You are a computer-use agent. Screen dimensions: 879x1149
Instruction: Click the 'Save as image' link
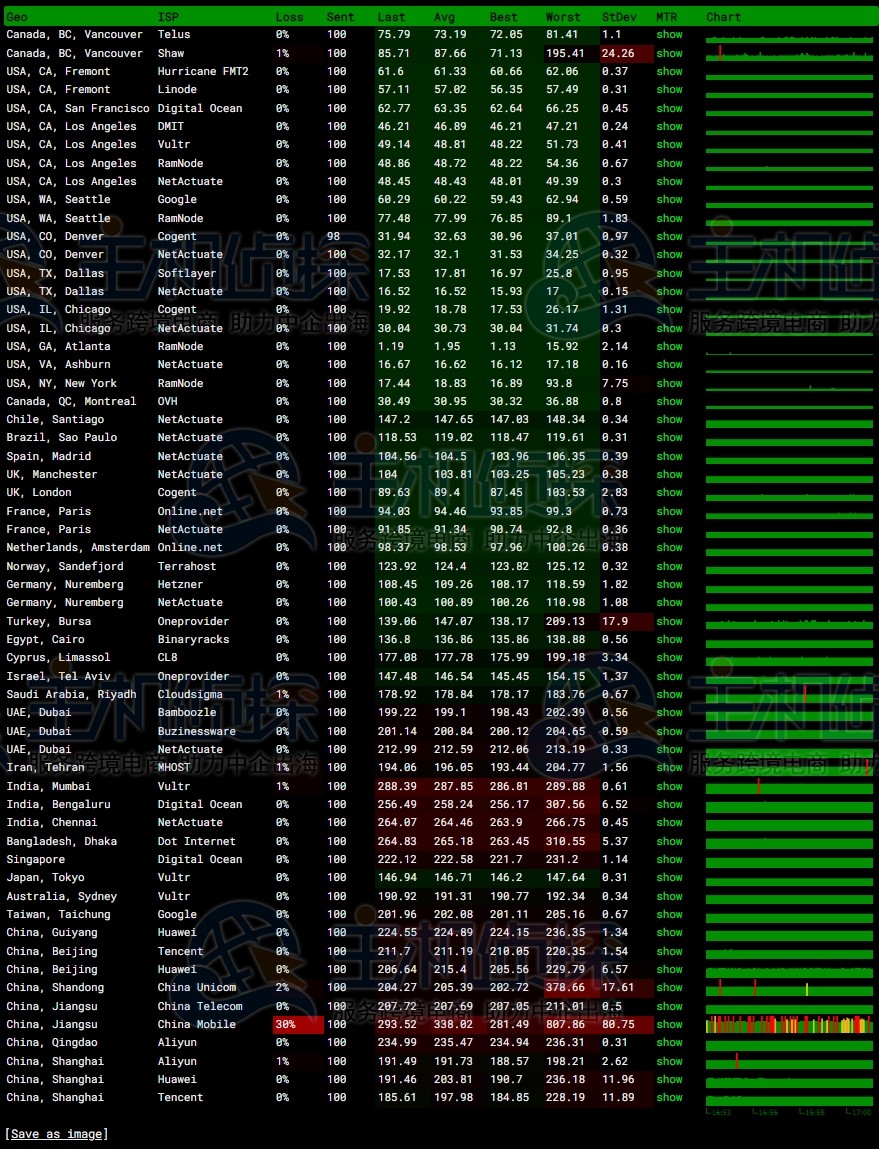[x=56, y=1134]
